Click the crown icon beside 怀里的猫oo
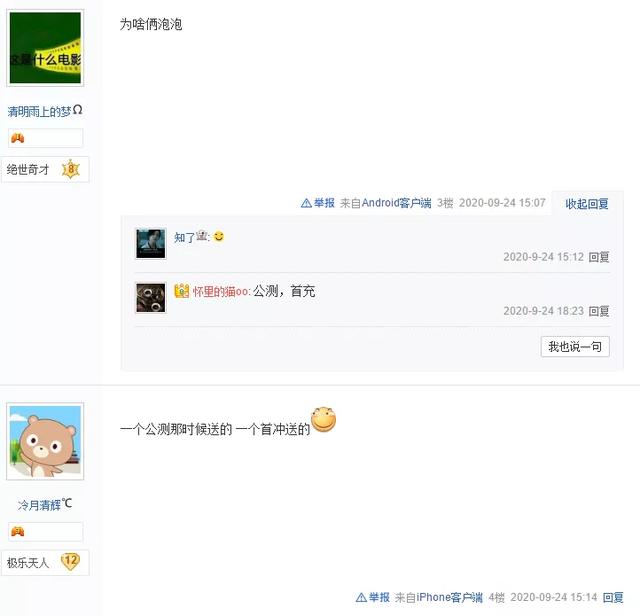 pos(182,291)
